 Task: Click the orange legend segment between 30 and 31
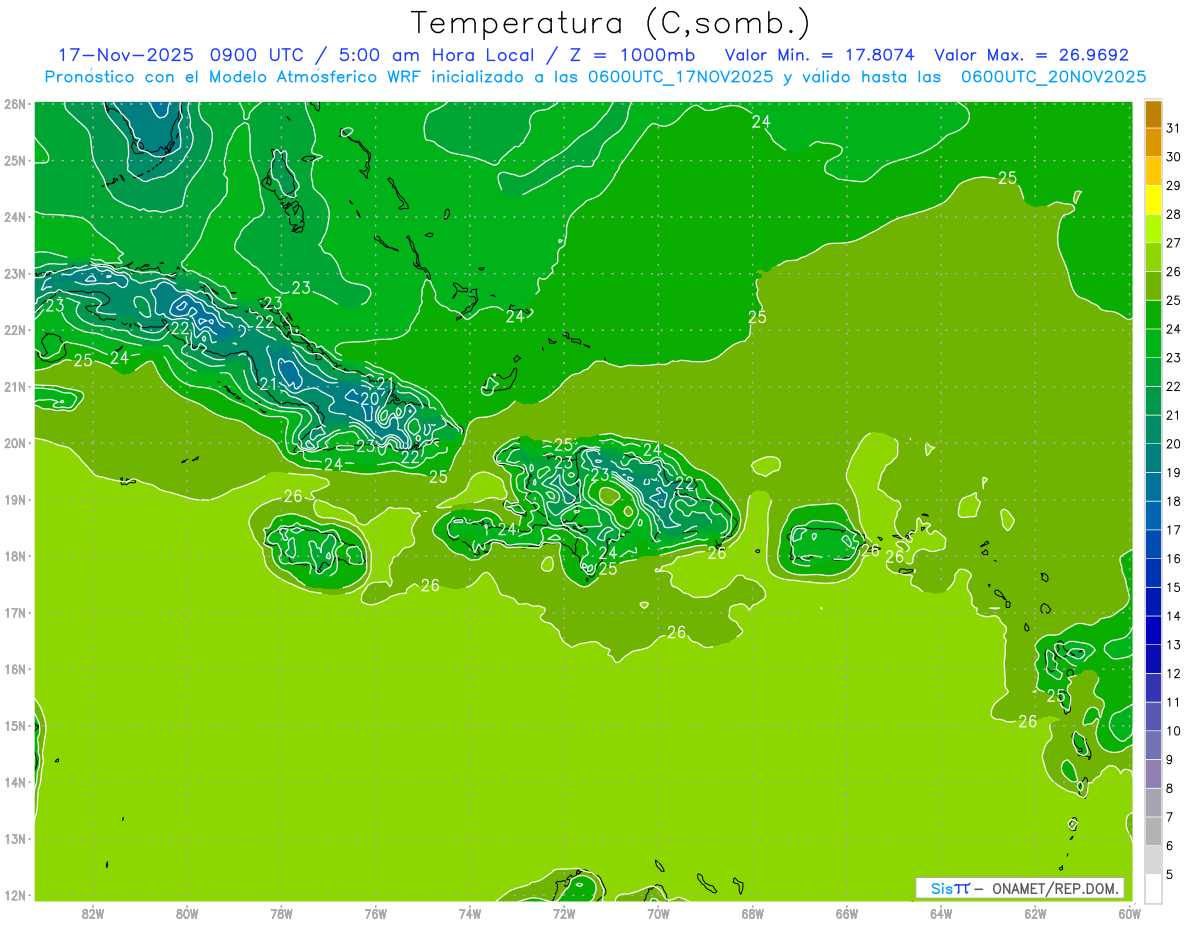(x=1153, y=143)
